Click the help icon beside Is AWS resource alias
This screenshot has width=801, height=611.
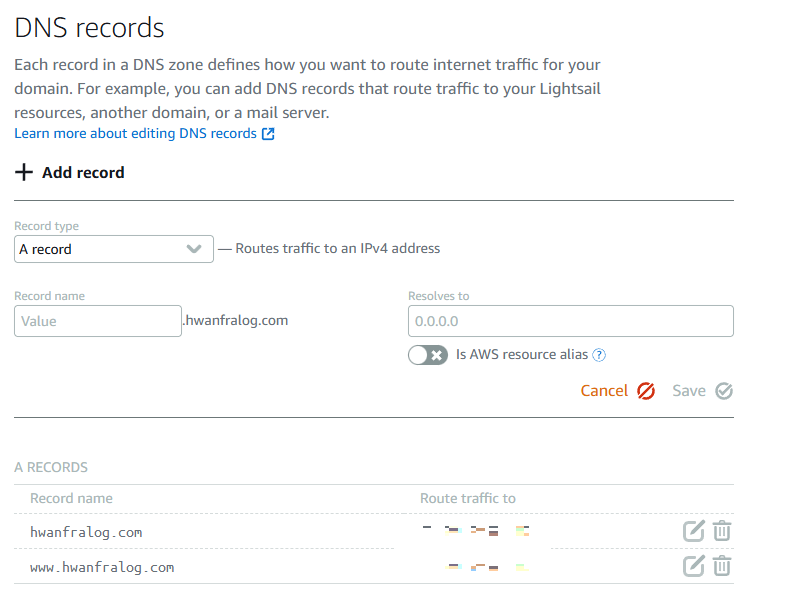pos(599,354)
